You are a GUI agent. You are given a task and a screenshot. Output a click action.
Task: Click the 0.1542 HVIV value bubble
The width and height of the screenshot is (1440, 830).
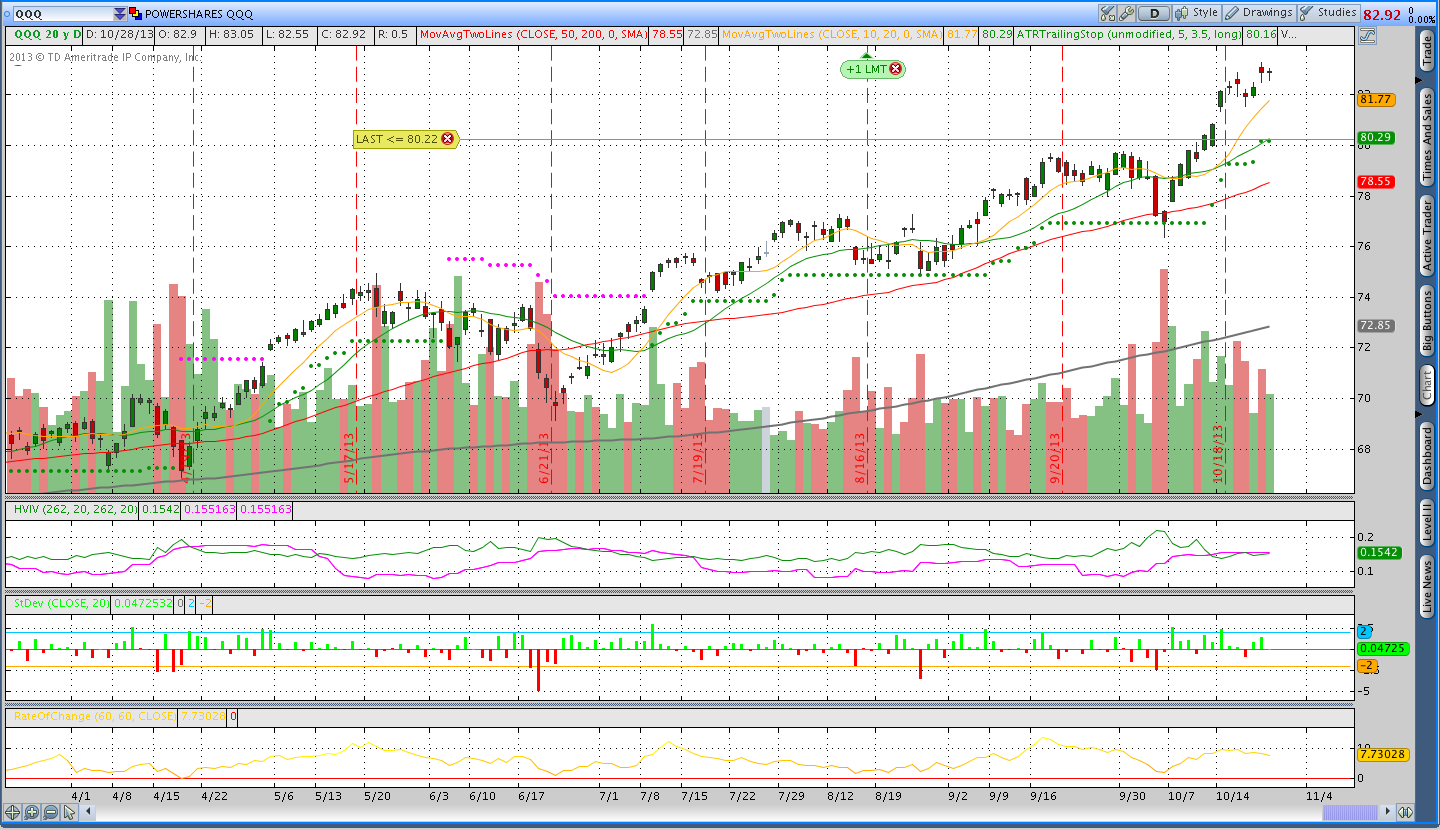[1379, 552]
